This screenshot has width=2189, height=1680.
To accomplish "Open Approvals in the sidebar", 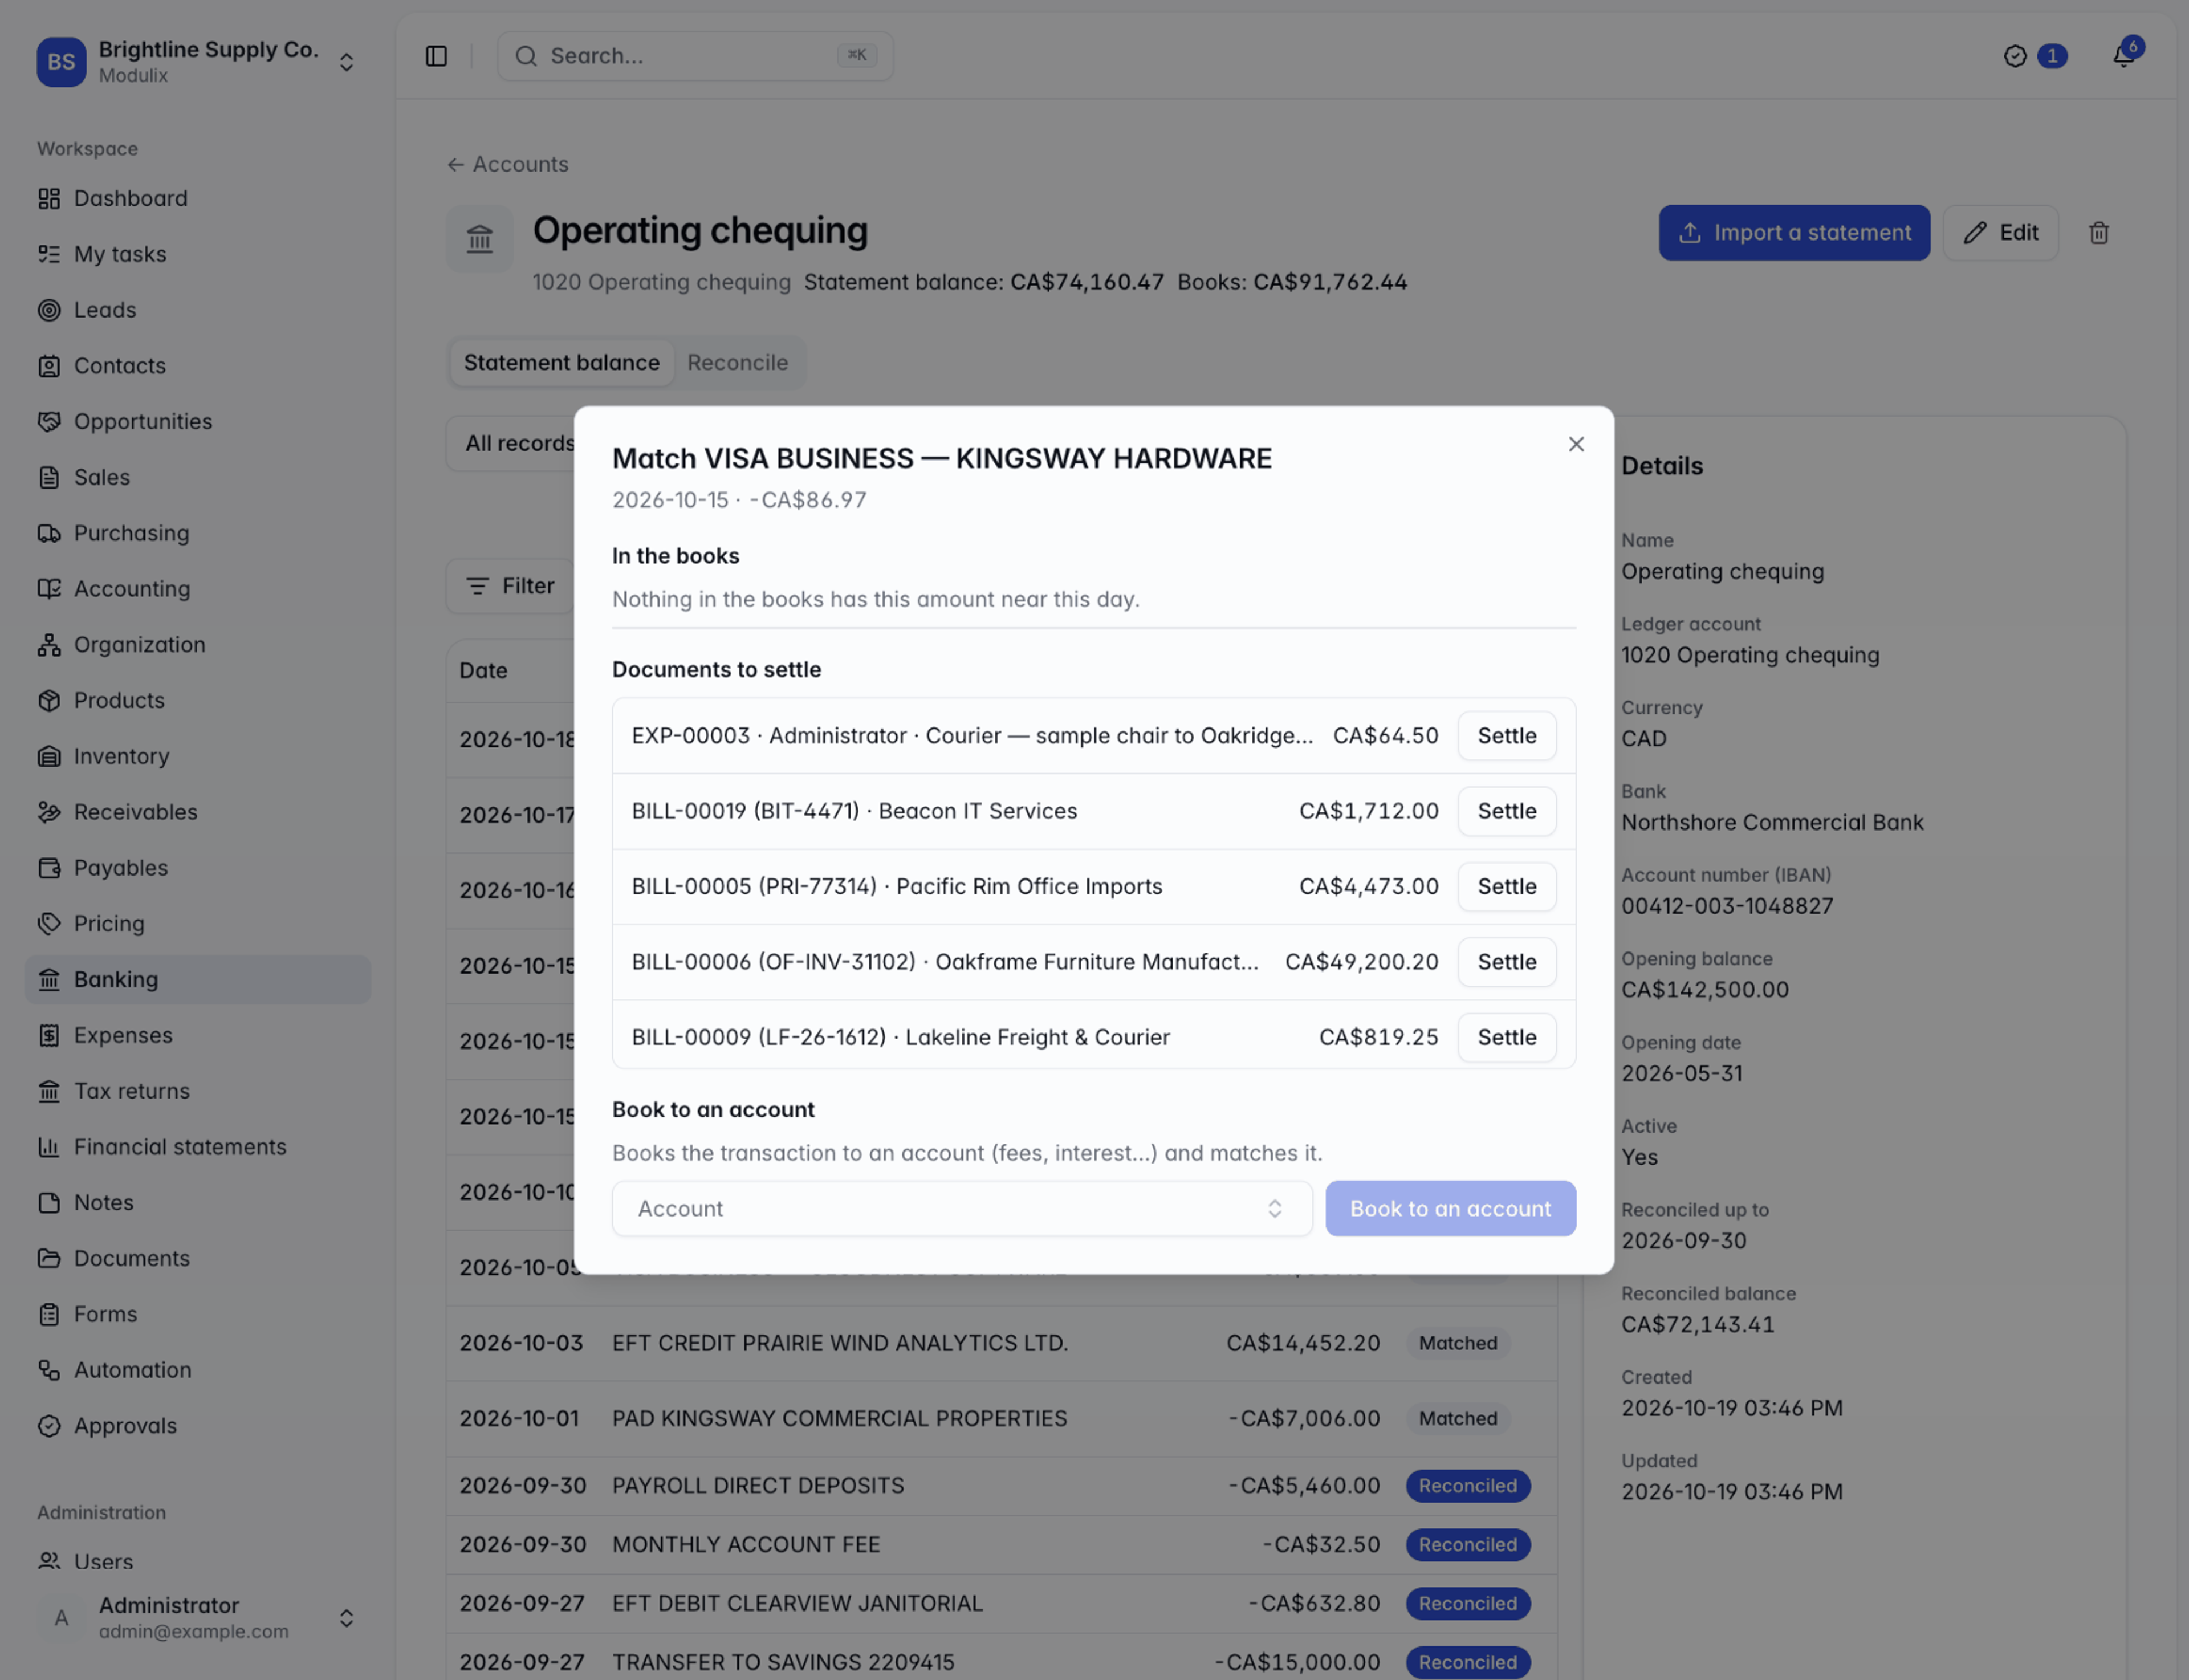I will coord(198,1426).
